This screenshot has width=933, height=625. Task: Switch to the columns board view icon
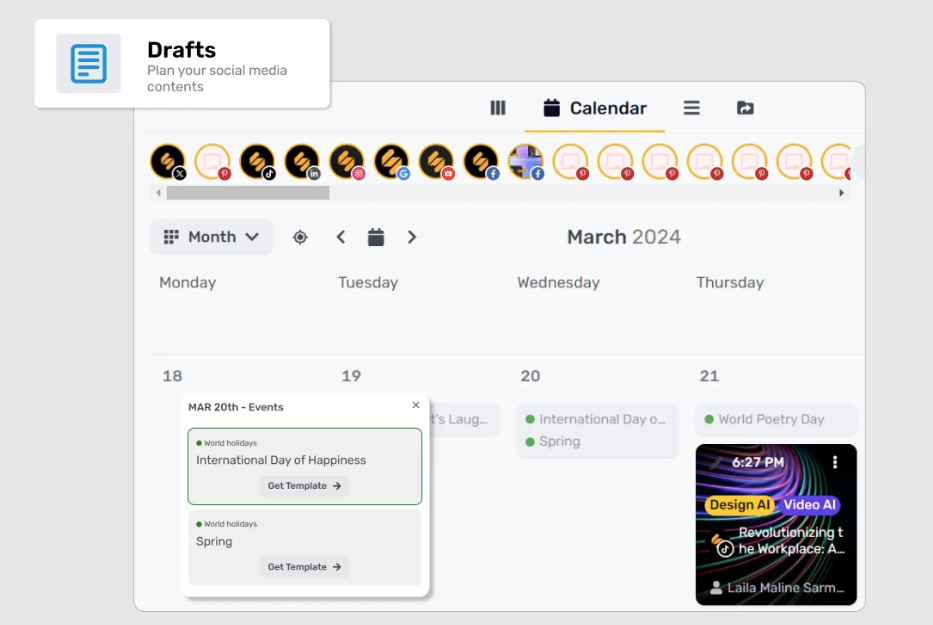(497, 108)
